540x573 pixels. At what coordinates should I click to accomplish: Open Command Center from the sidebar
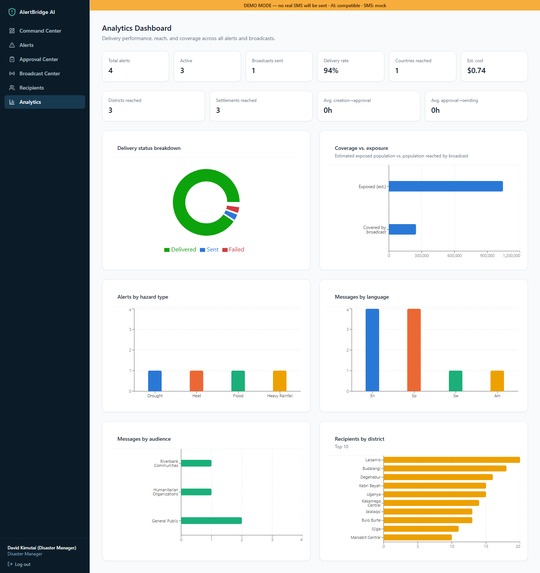(45, 31)
